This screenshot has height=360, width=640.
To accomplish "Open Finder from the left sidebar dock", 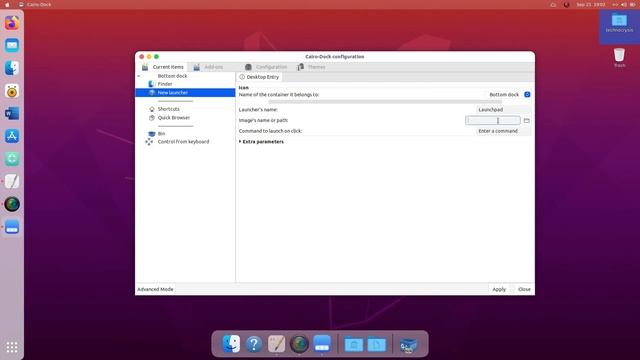I will coord(12,68).
